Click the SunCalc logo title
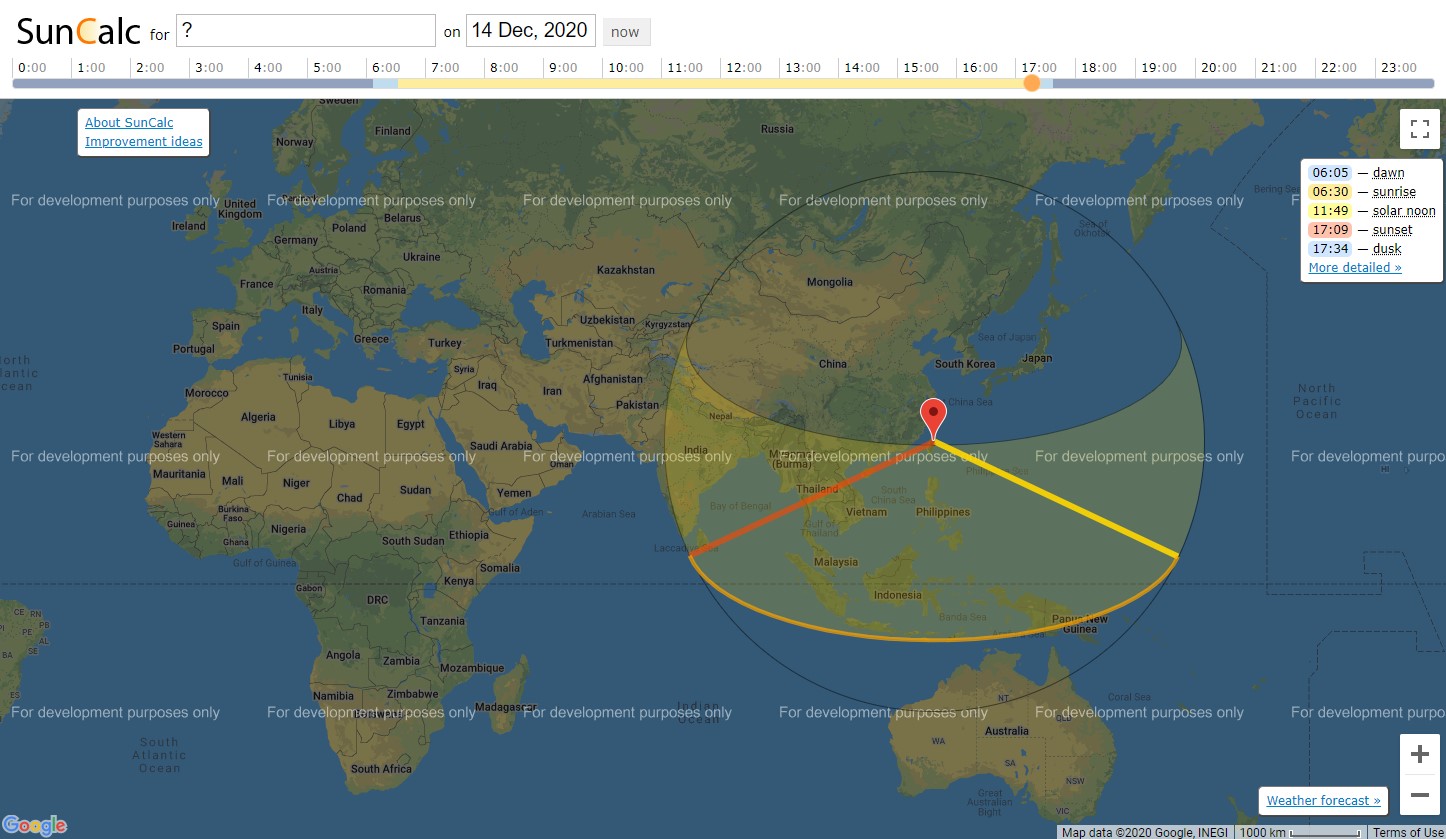The image size is (1446, 839). tap(78, 31)
